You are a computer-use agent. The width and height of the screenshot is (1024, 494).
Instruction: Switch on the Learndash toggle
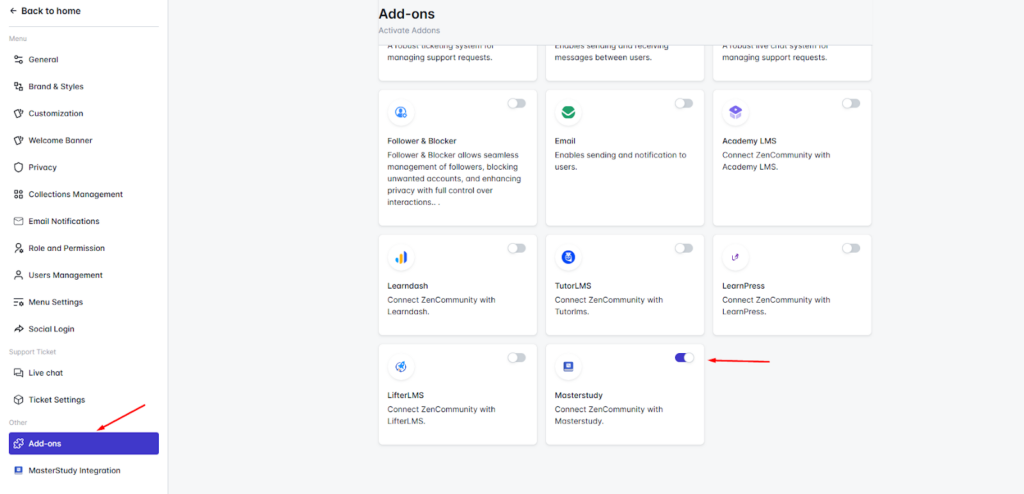pos(517,248)
